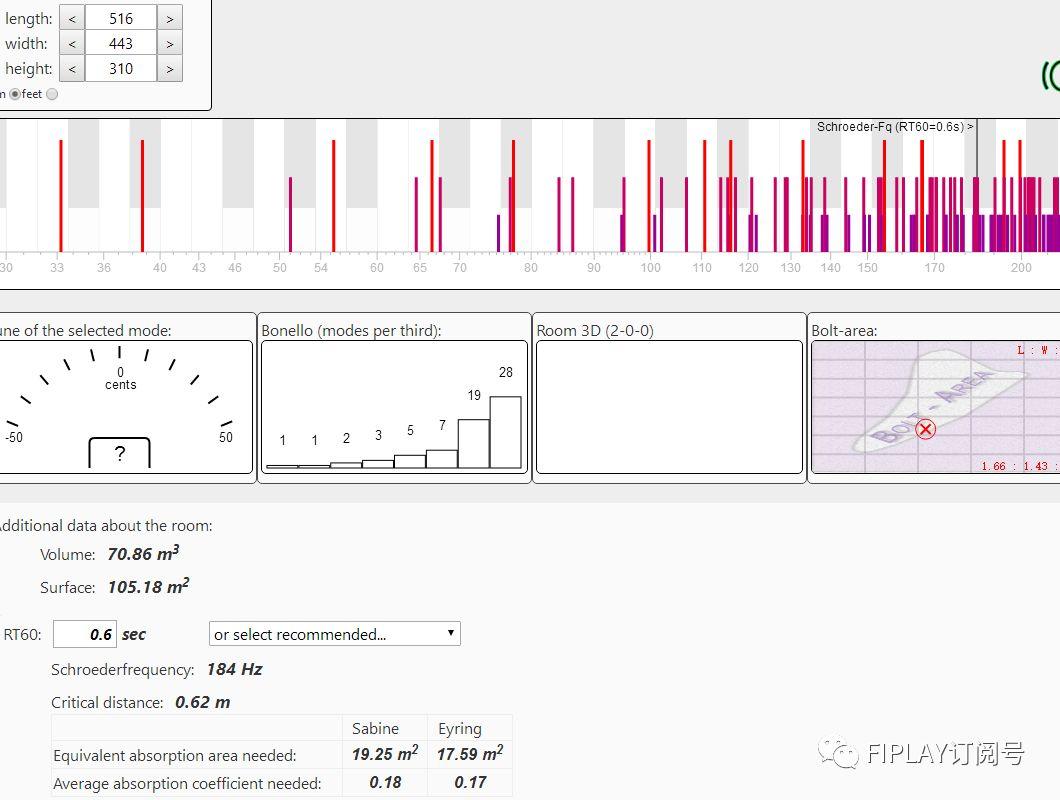
Task: Click the height input showing 310
Action: point(120,69)
